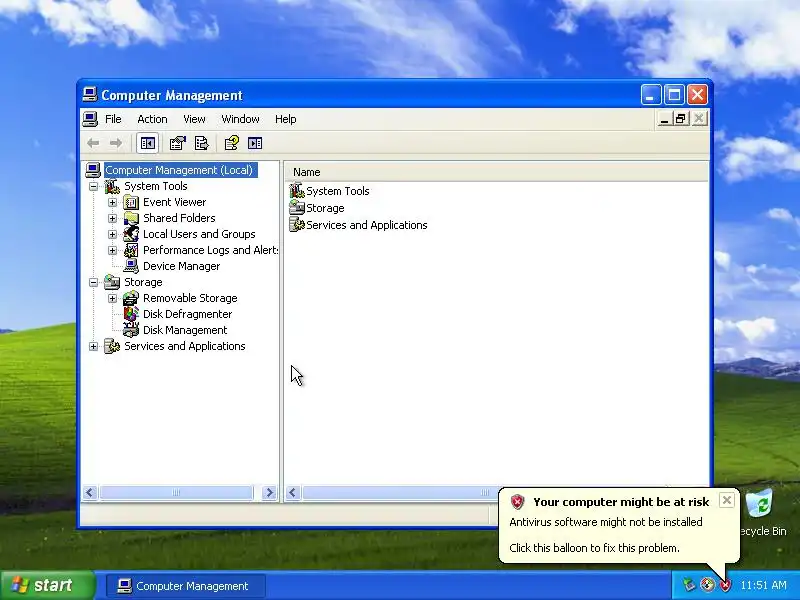Open the Properties toolbar icon
The width and height of the screenshot is (800, 600).
(178, 143)
